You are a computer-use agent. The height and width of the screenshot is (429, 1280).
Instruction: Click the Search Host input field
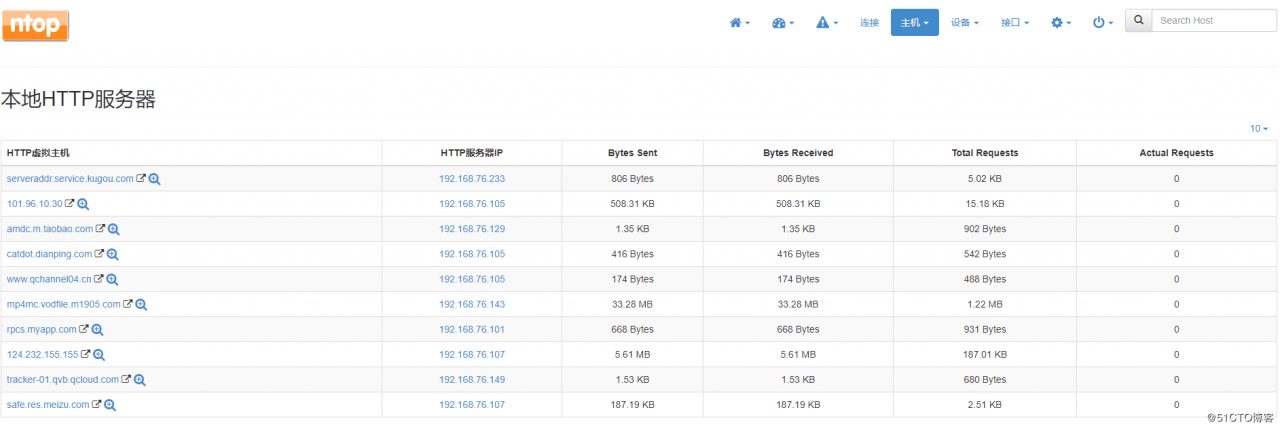[x=1214, y=20]
